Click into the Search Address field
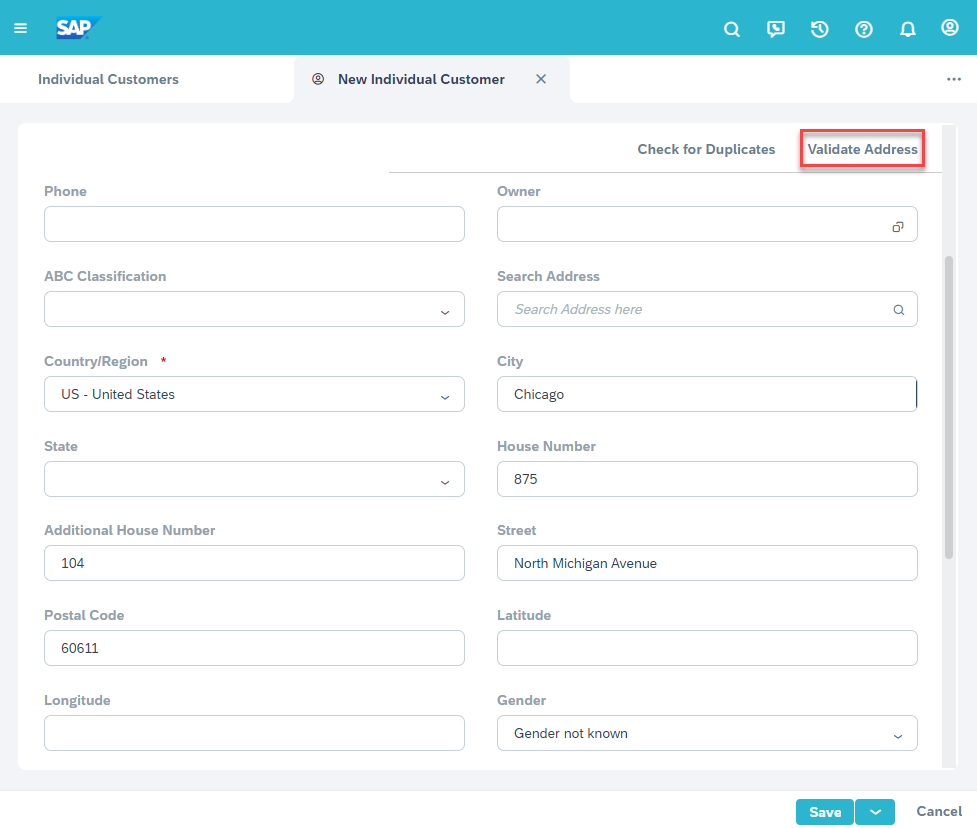This screenshot has width=977, height=828. (695, 309)
